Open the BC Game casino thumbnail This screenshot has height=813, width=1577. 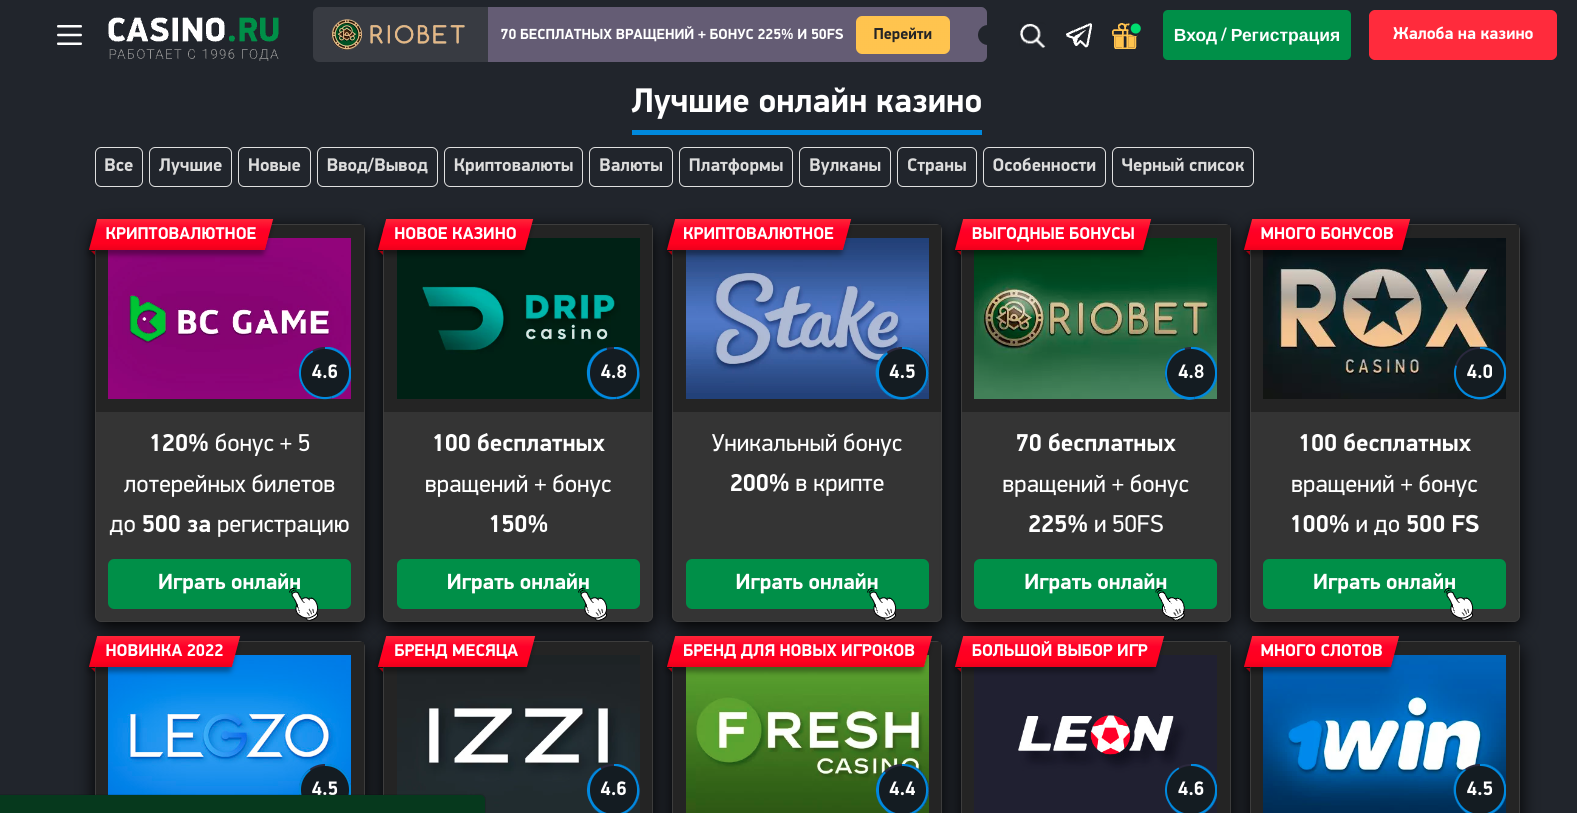(229, 318)
